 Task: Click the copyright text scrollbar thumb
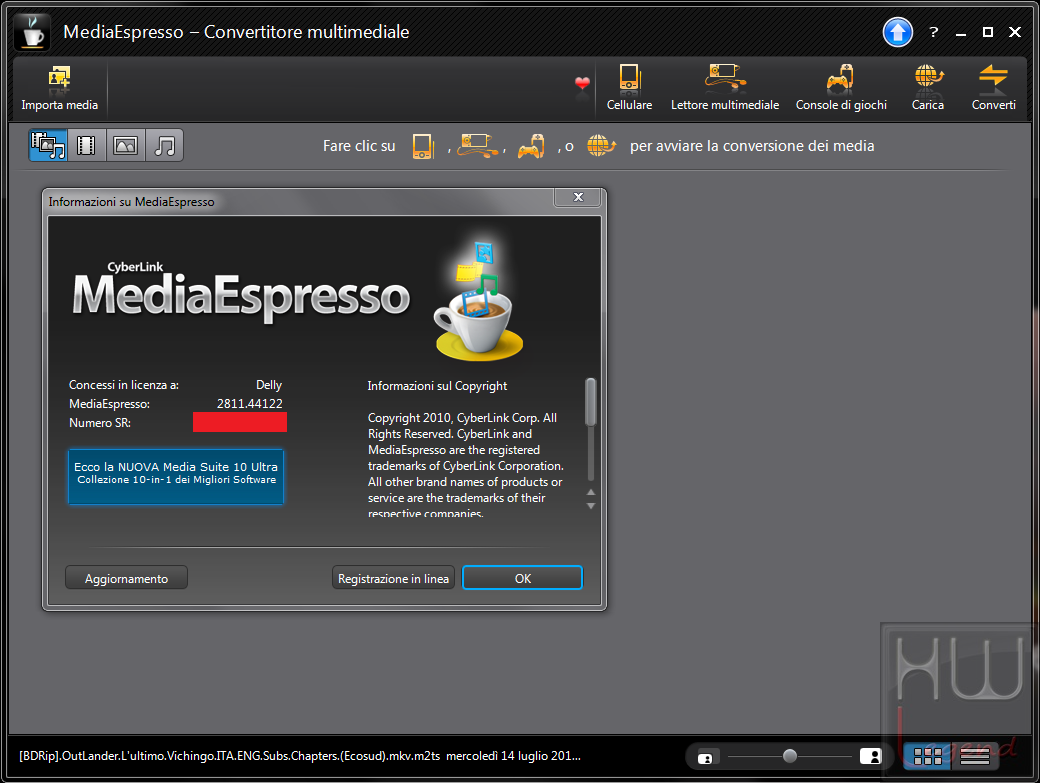[x=590, y=402]
